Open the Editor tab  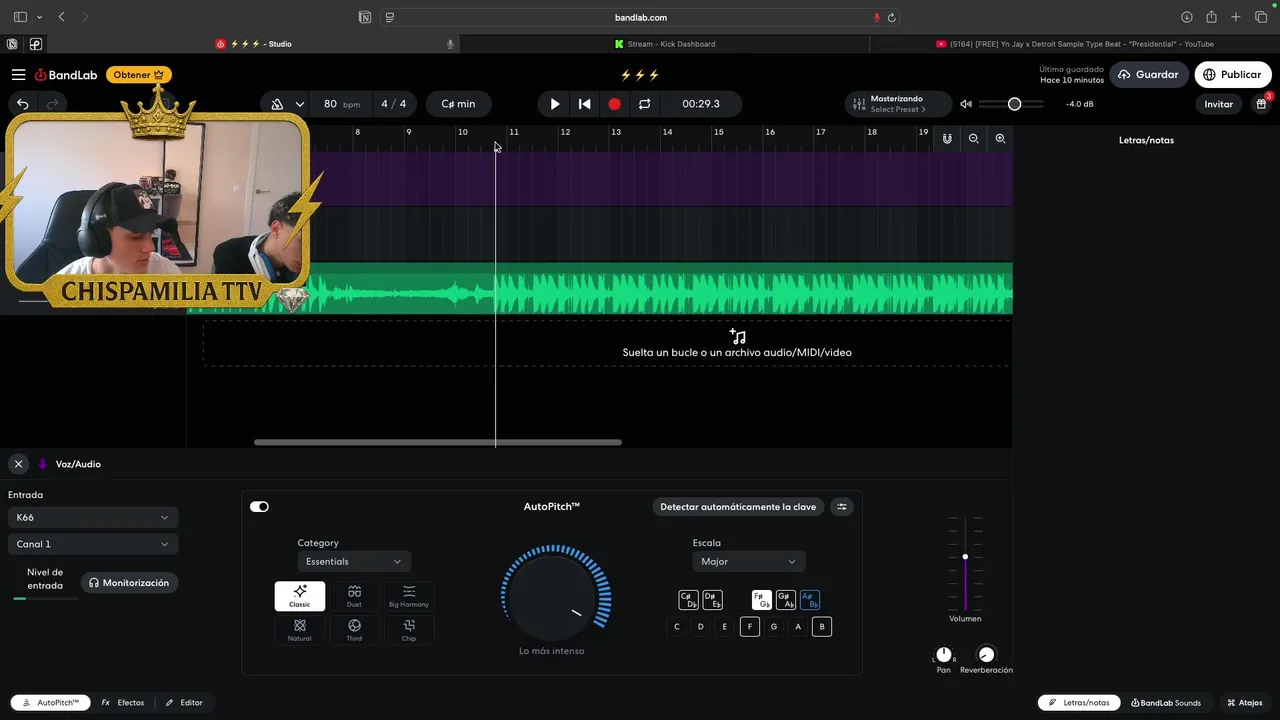pos(184,703)
